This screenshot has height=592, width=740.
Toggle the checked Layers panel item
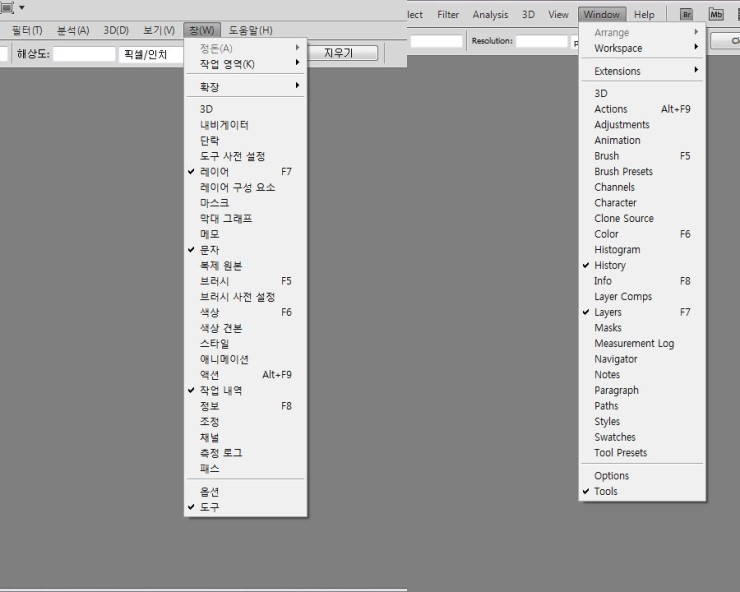tap(642, 312)
